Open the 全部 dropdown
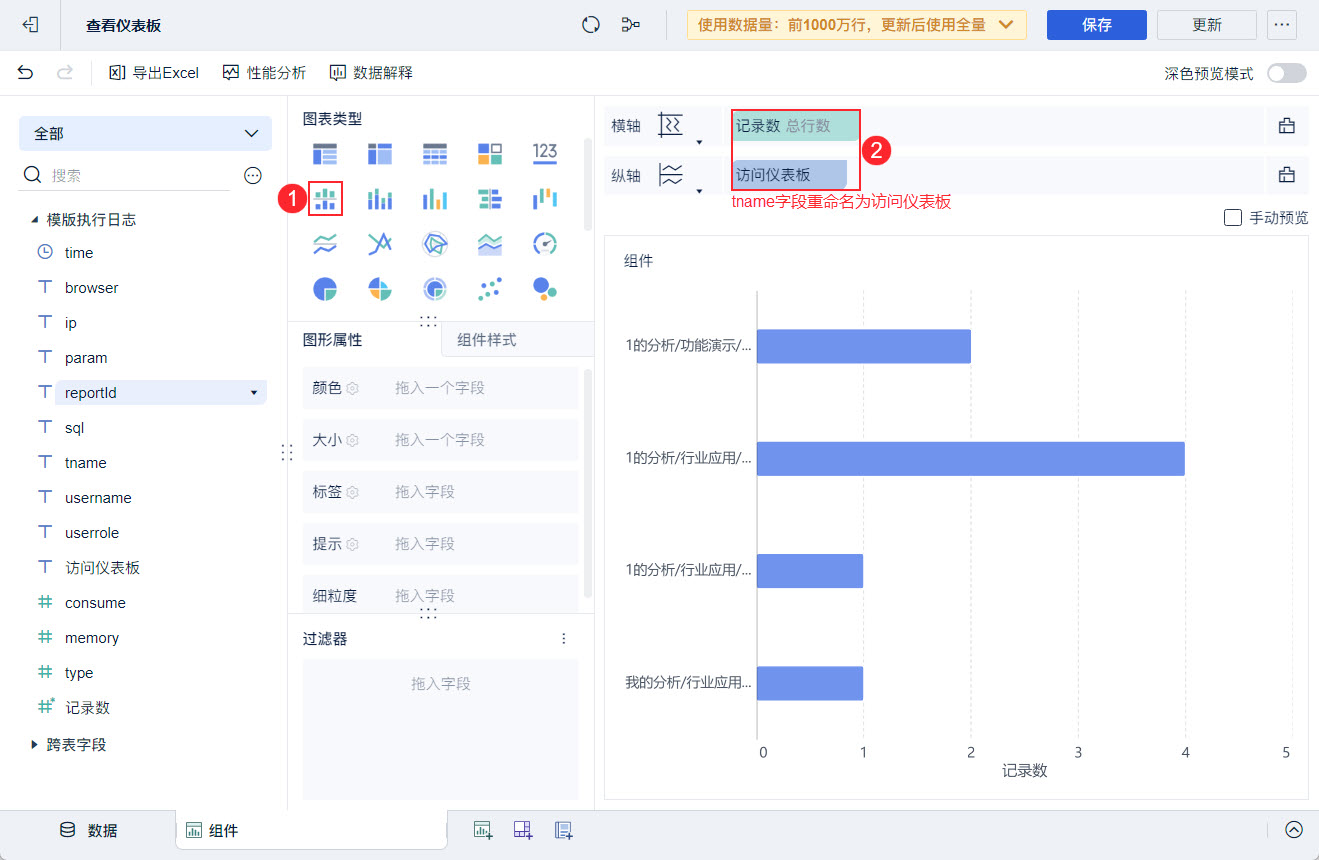Viewport: 1319px width, 860px height. 145,133
